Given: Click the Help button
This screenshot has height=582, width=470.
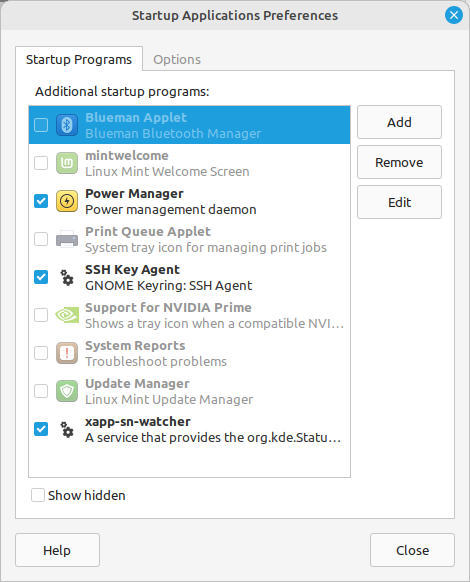Looking at the screenshot, I should pyautogui.click(x=57, y=550).
